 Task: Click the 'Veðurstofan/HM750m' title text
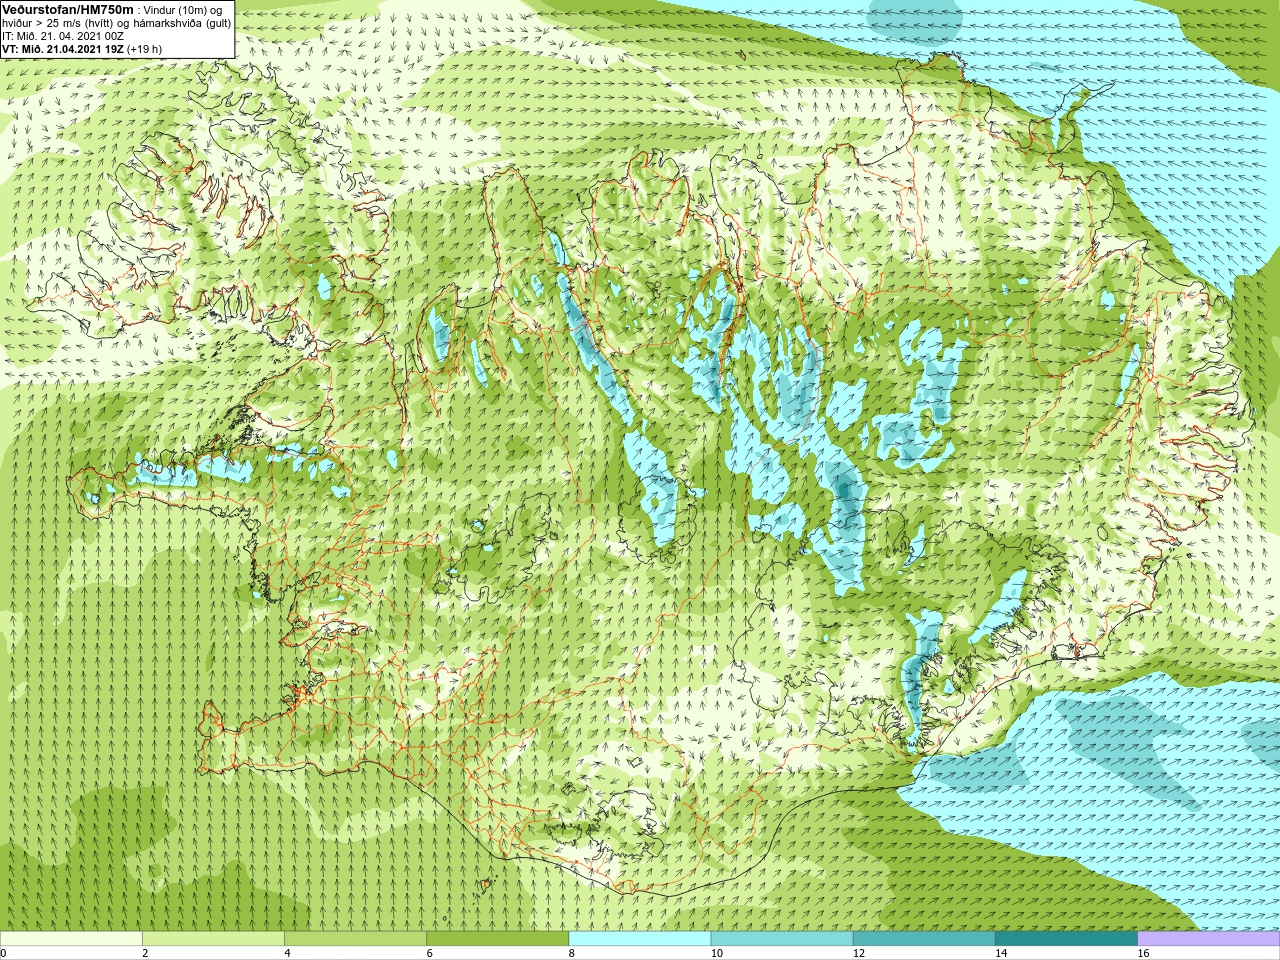tap(67, 9)
